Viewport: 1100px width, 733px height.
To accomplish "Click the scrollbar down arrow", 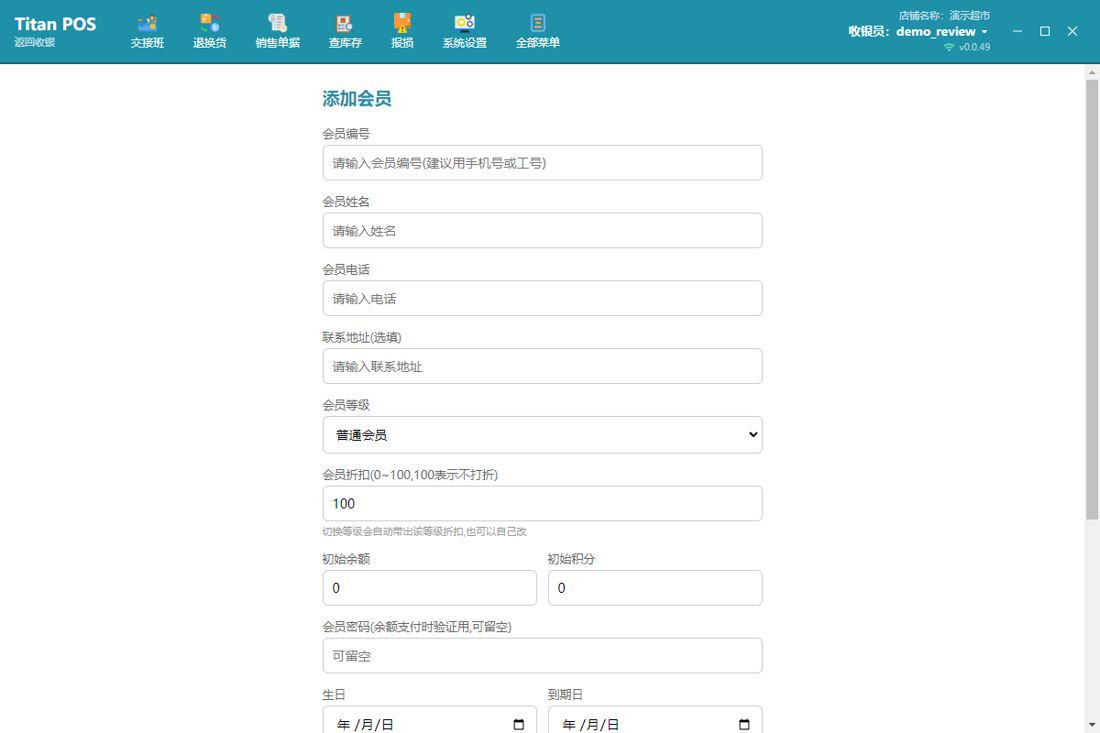I will 1092,725.
